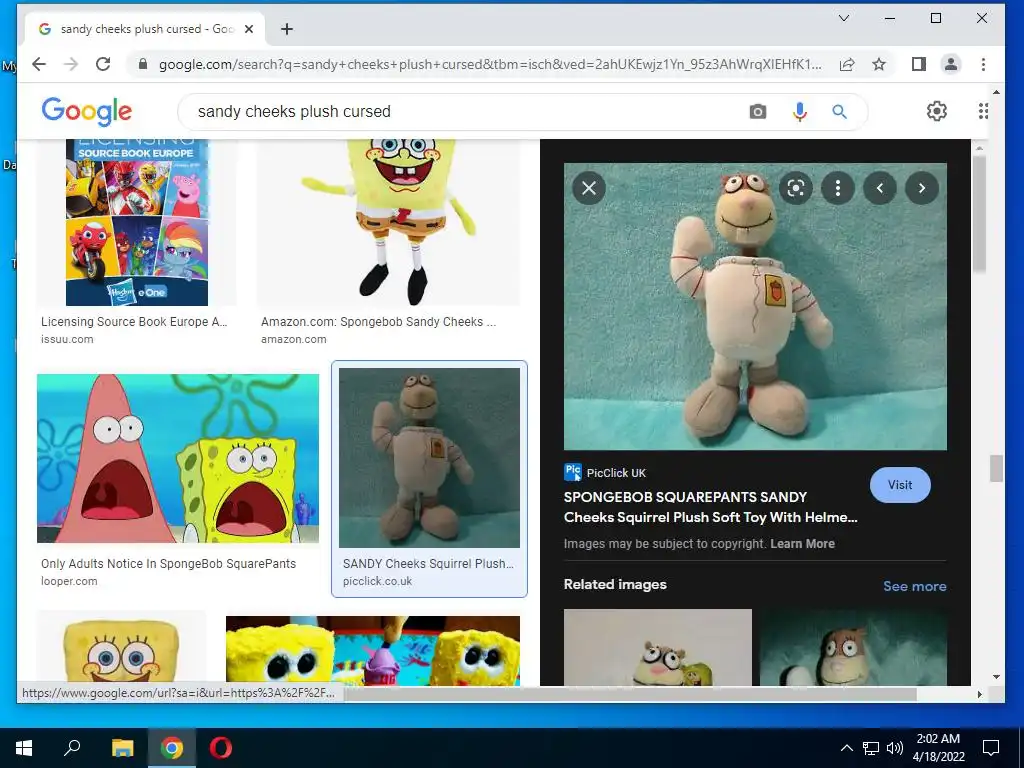Open first related Sandy plush image
The image size is (1024, 768).
point(658,647)
